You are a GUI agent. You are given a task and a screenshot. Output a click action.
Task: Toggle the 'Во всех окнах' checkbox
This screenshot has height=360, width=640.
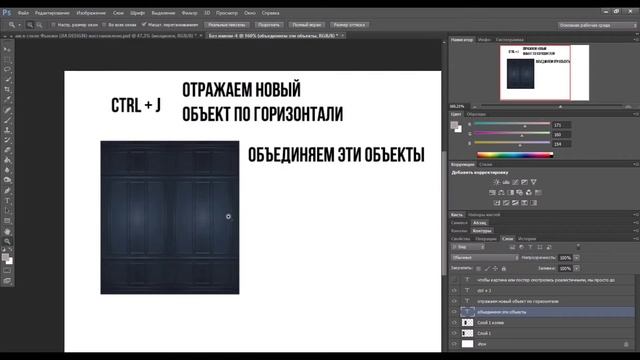coord(104,25)
